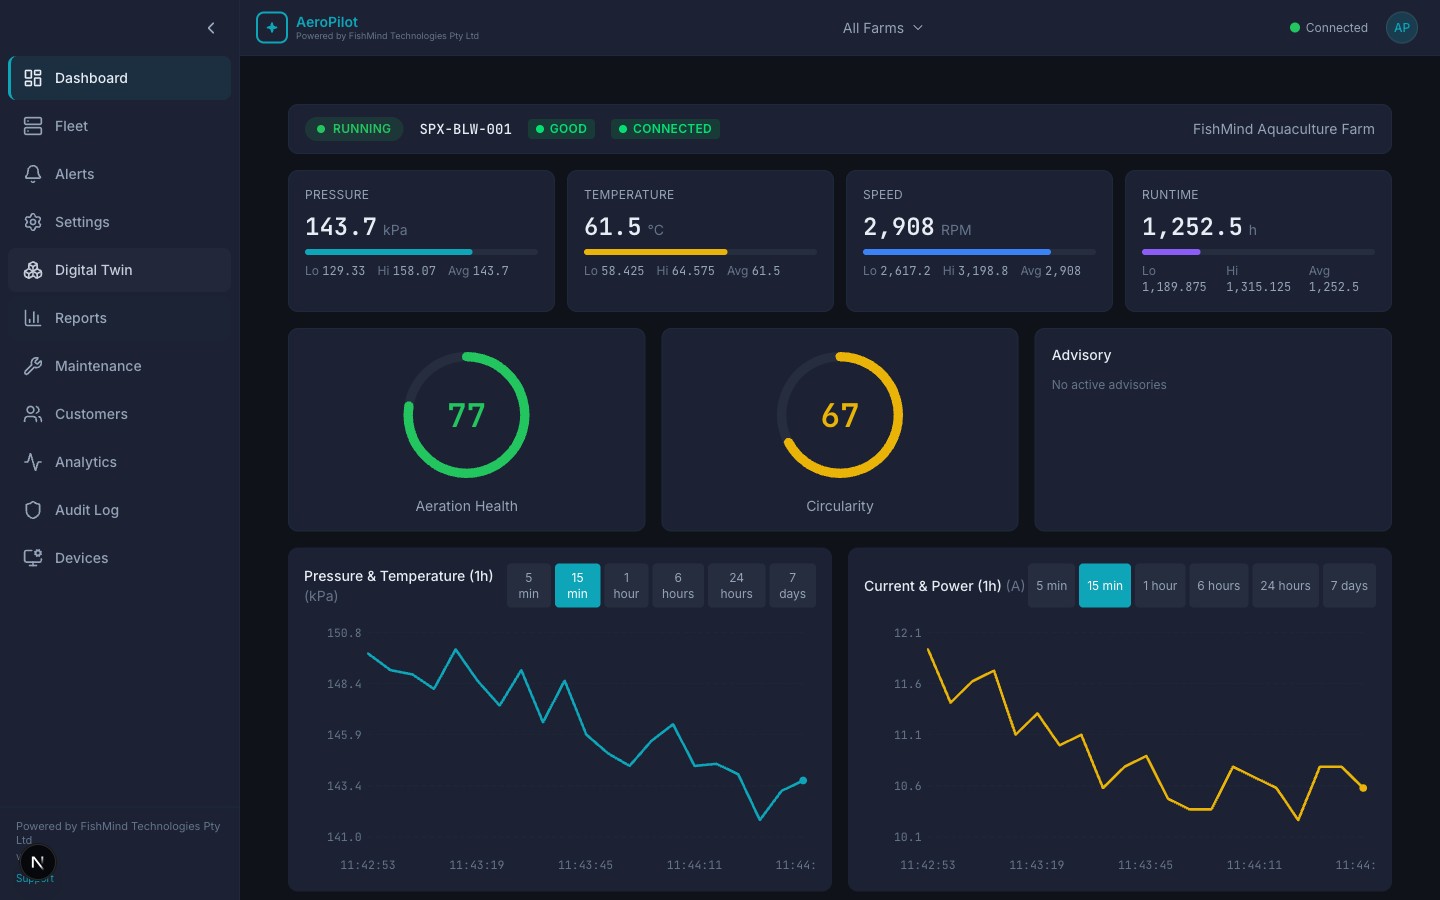Click the Reports bar chart icon
Viewport: 1440px width, 900px height.
[x=33, y=318]
